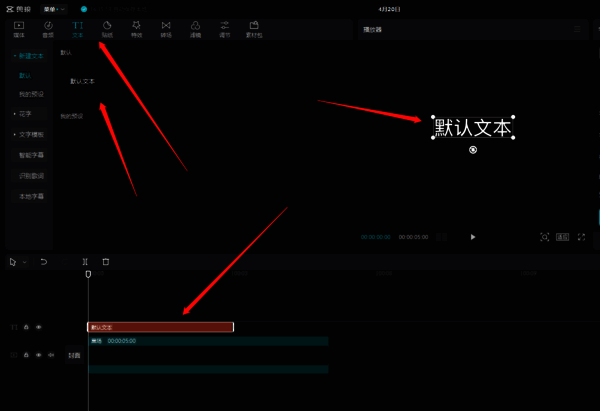Image resolution: width=600 pixels, height=411 pixels.
Task: Open the 菜单 dropdown menu
Action: tap(54, 9)
